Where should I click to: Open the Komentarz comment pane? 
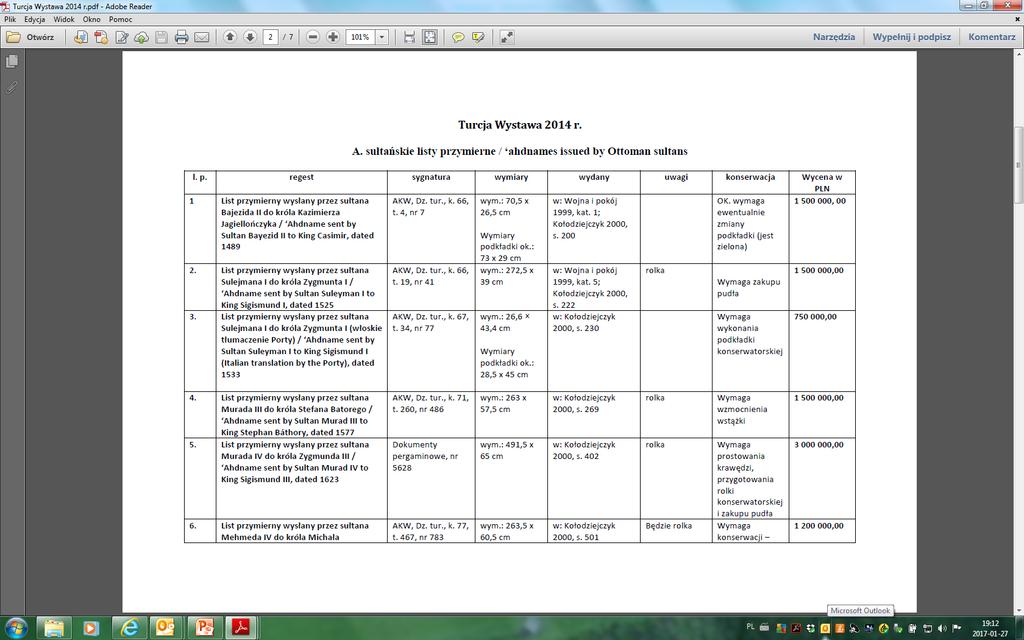[991, 37]
